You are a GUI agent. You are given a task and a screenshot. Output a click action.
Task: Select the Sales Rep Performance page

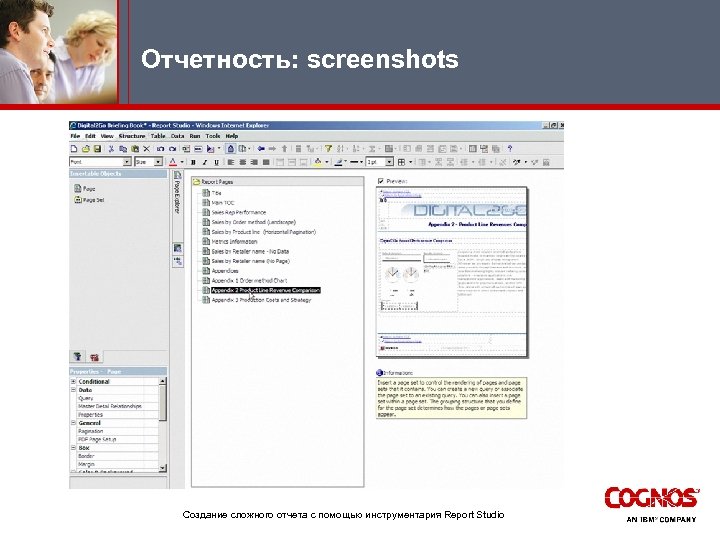[x=234, y=212]
